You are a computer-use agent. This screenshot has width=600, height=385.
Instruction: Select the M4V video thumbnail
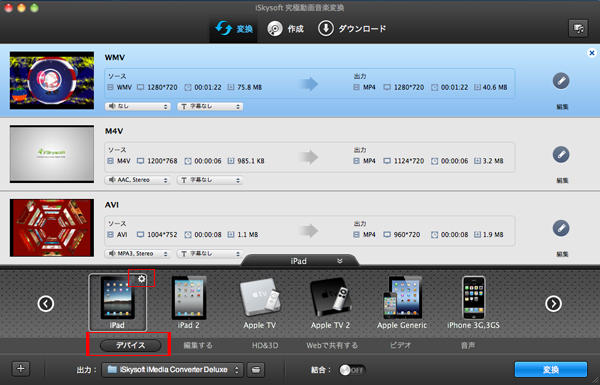pos(52,154)
